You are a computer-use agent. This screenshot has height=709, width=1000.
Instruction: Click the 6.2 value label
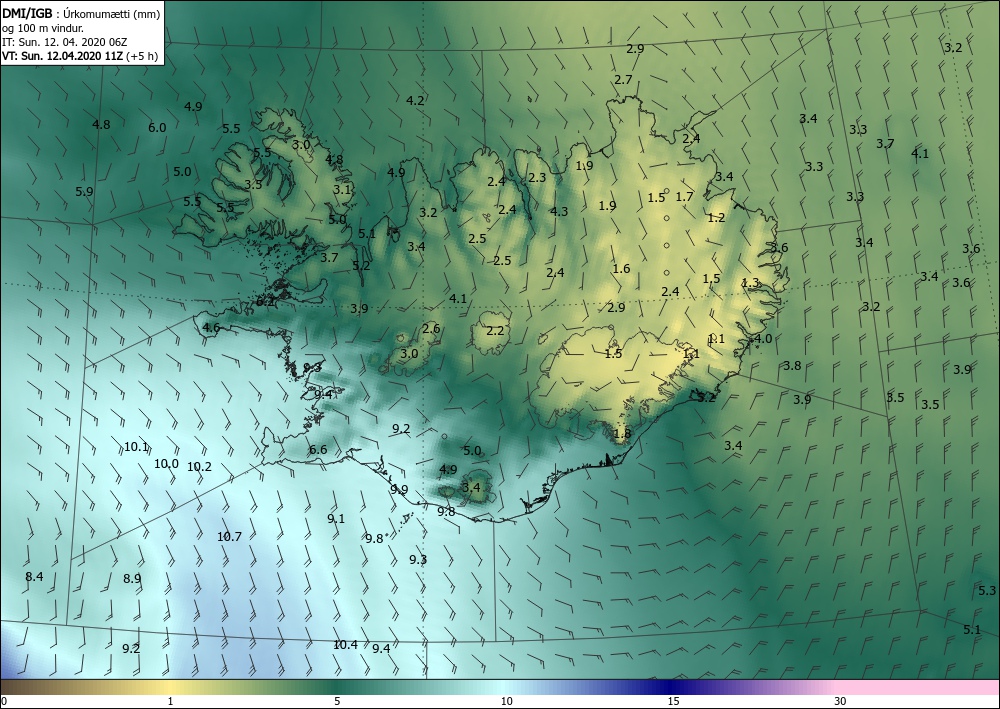pyautogui.click(x=265, y=302)
